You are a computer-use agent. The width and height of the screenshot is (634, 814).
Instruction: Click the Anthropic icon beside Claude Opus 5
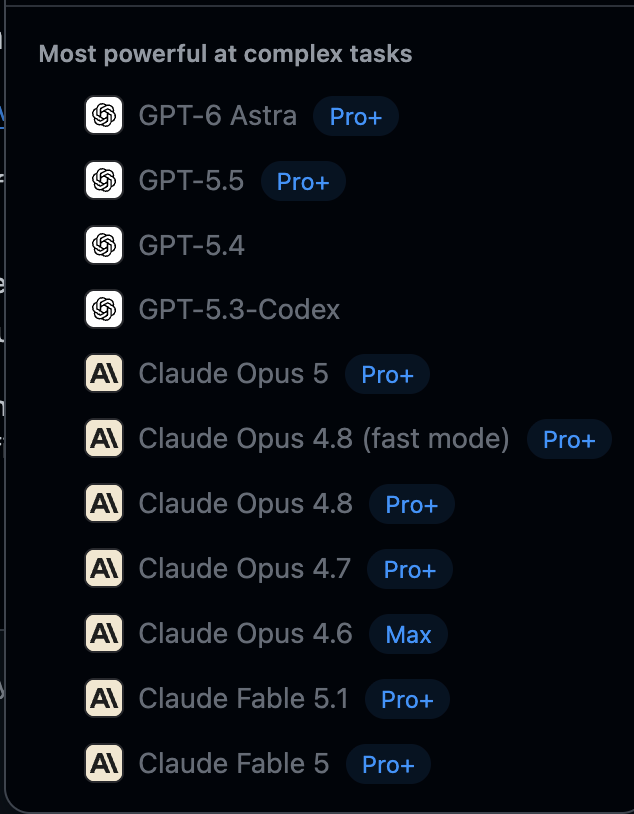[x=104, y=374]
